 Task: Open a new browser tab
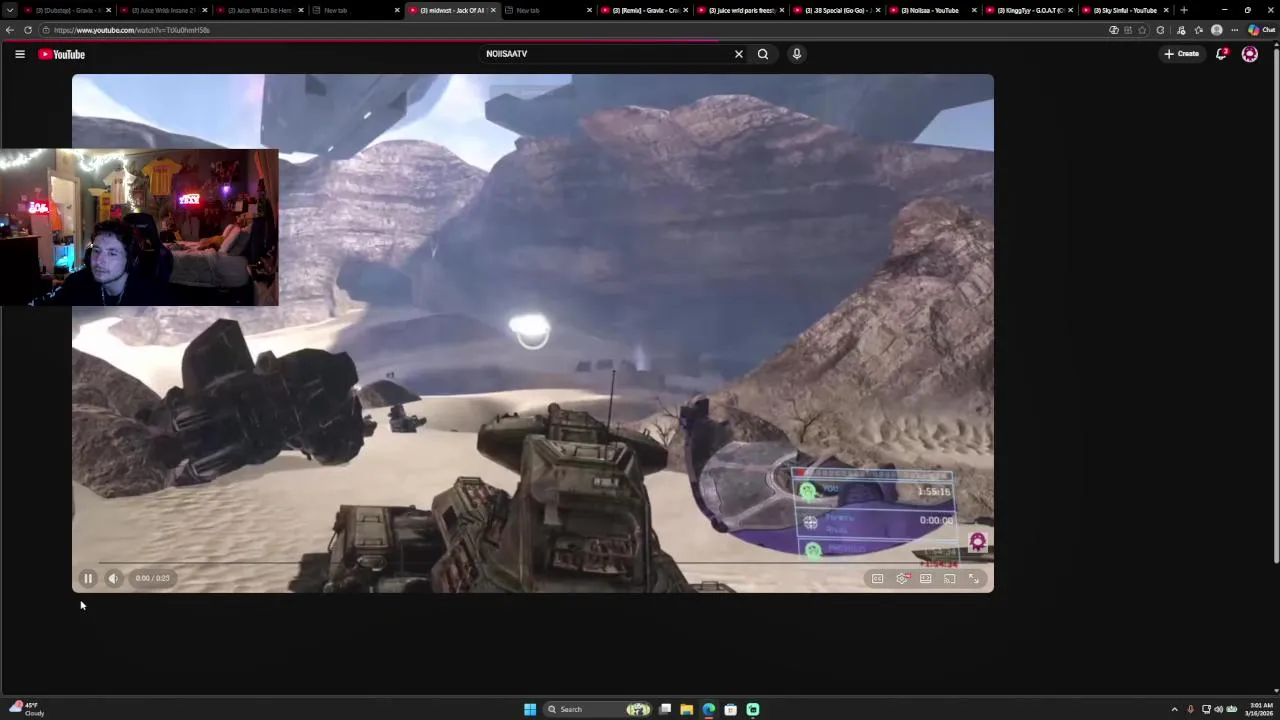tap(1184, 10)
